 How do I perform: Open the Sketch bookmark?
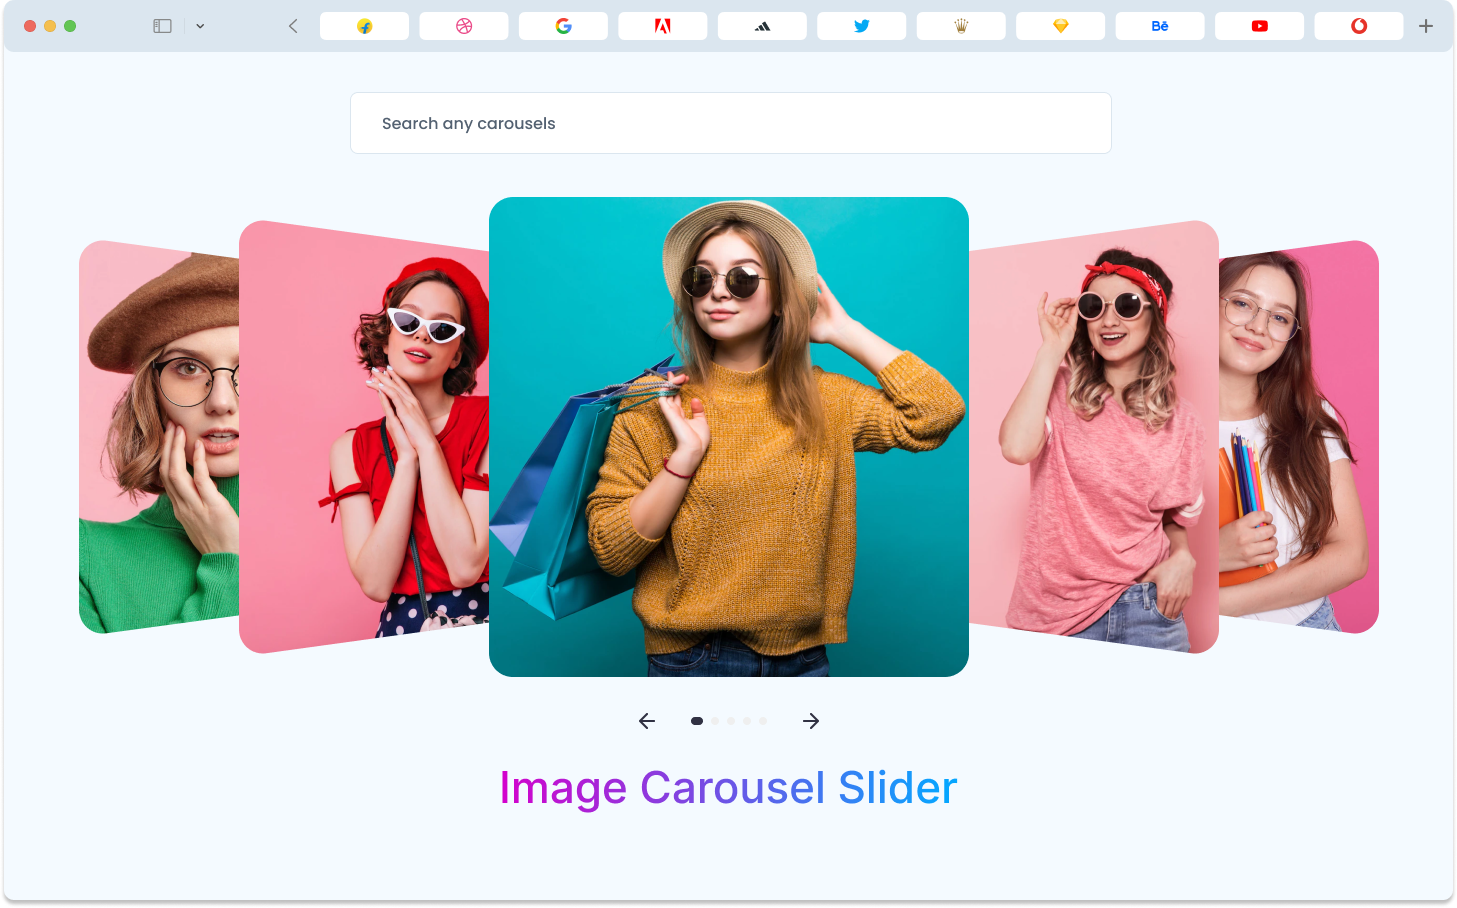pos(1060,25)
